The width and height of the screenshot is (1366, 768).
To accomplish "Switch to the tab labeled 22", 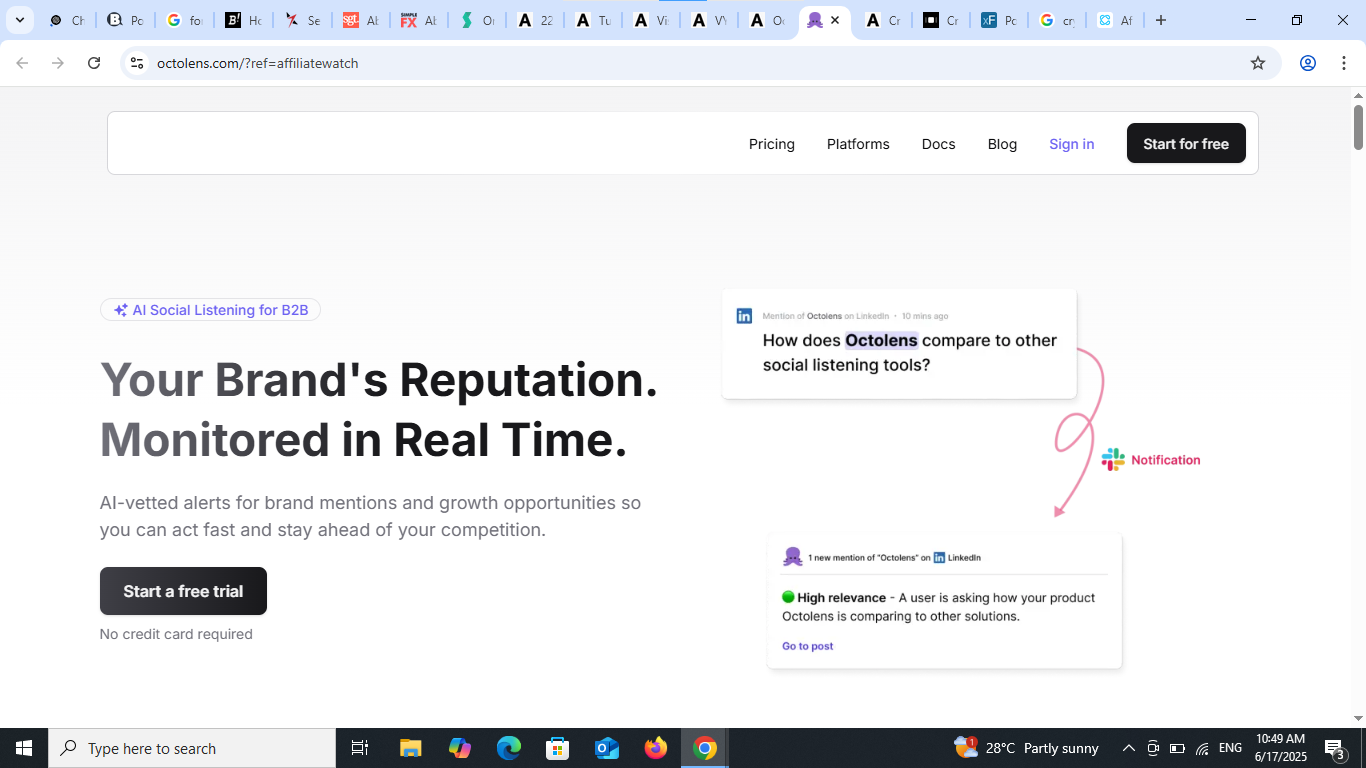I will point(535,20).
